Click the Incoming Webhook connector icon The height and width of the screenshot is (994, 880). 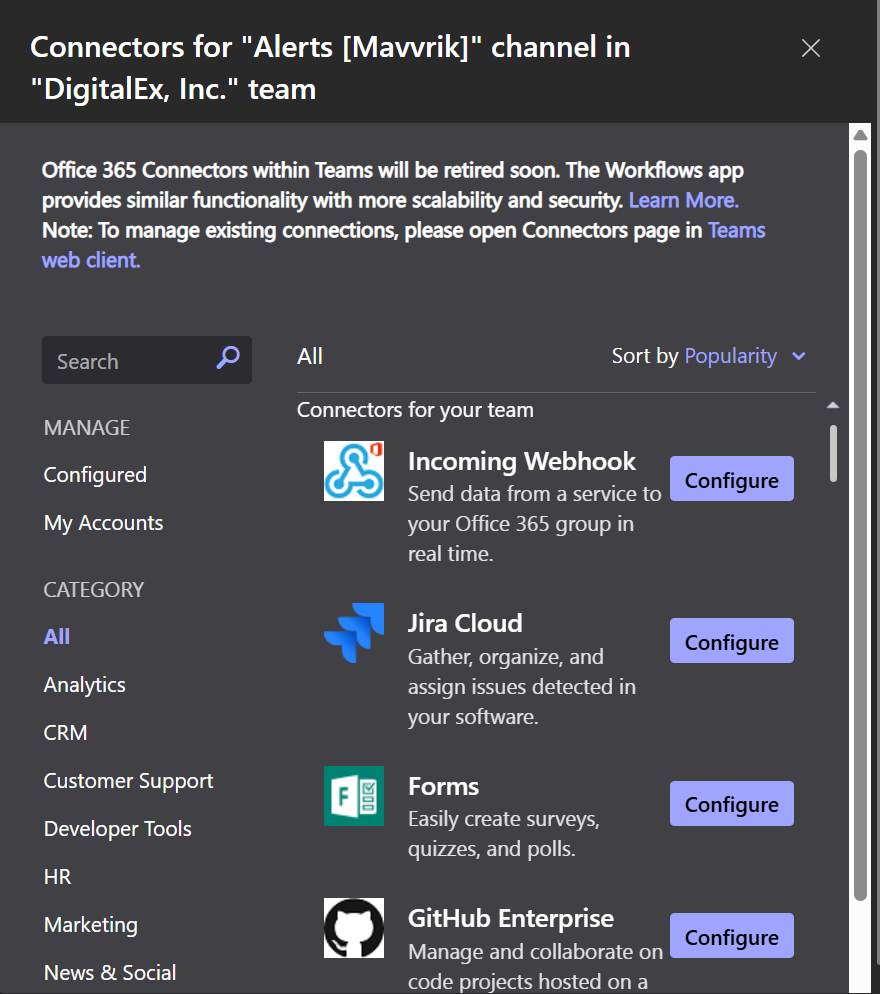coord(354,471)
